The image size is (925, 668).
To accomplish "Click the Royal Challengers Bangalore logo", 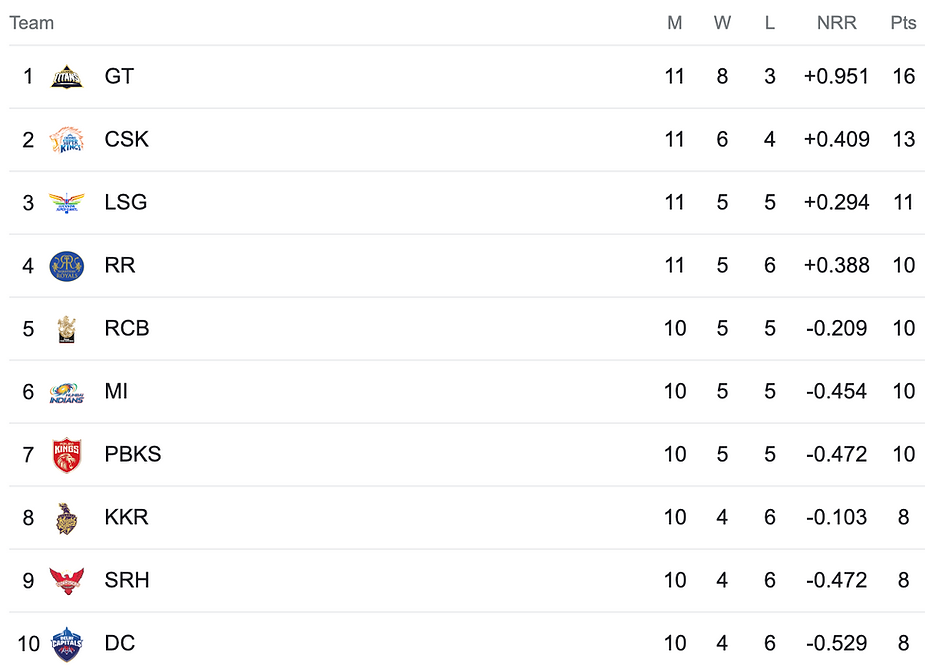I will (67, 328).
